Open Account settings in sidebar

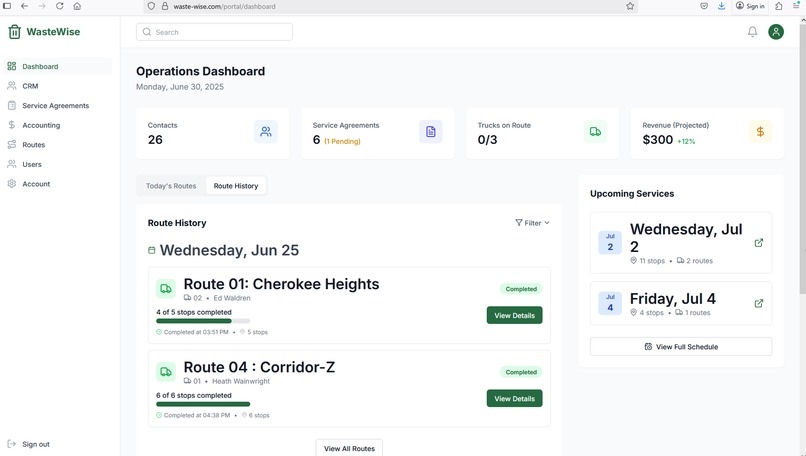[58, 184]
